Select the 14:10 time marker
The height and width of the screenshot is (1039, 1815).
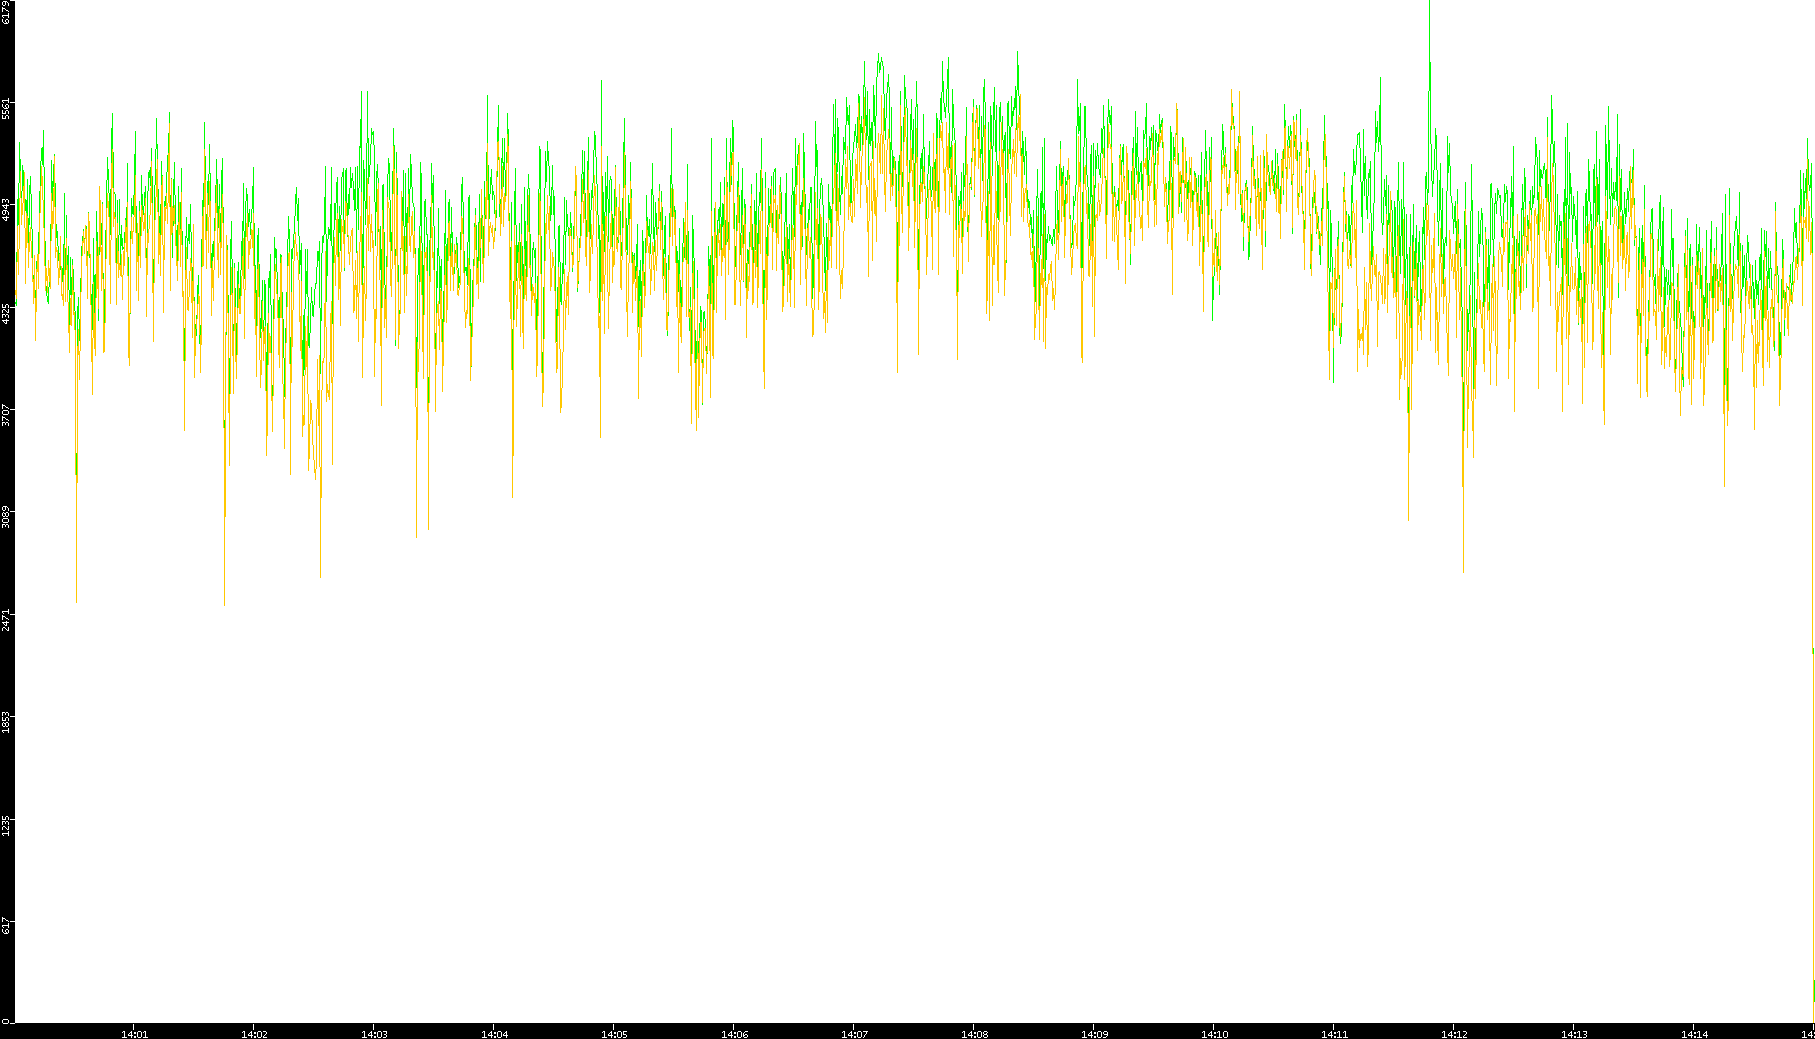coord(1214,1034)
